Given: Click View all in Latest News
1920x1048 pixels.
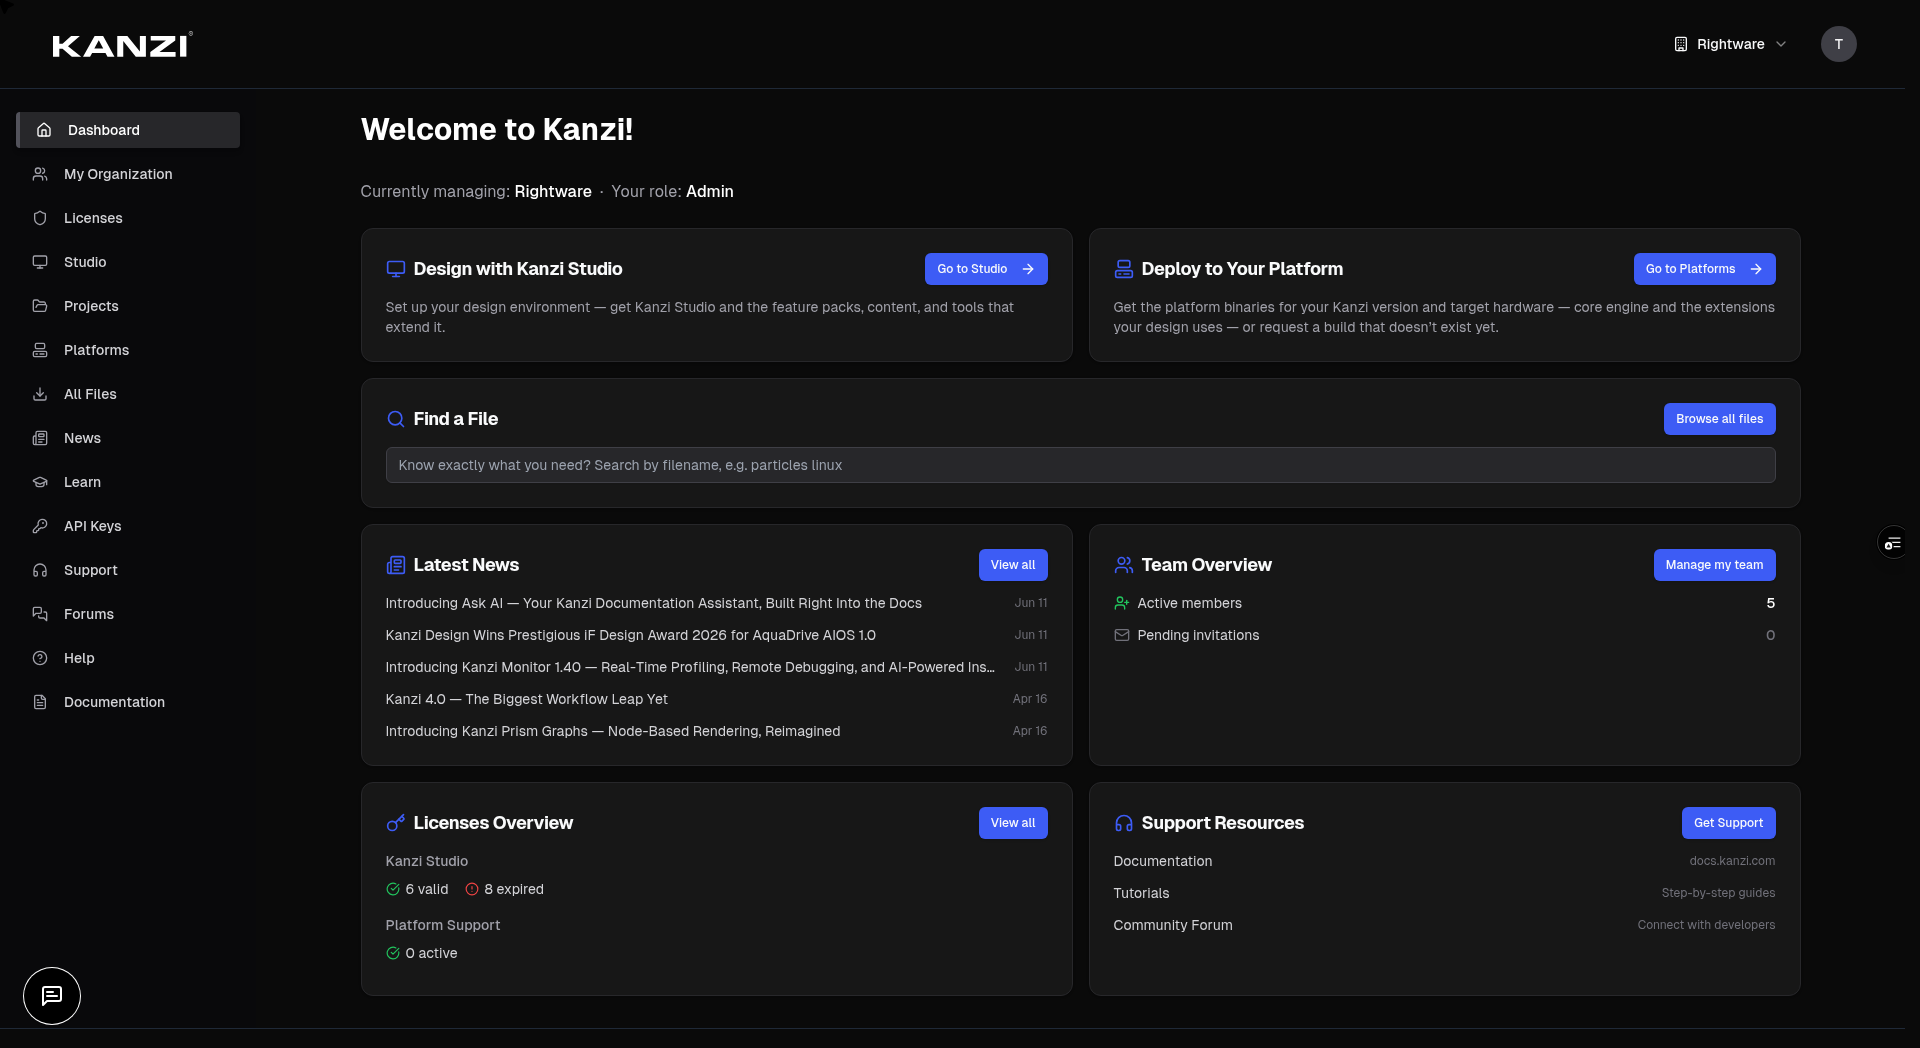Looking at the screenshot, I should [x=1013, y=565].
